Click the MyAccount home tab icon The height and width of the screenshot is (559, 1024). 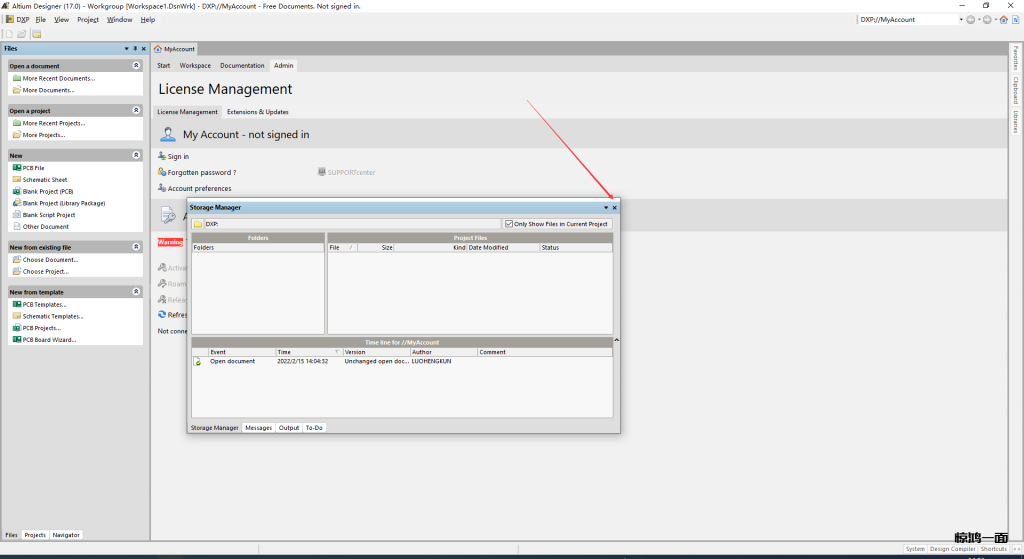pyautogui.click(x=158, y=49)
